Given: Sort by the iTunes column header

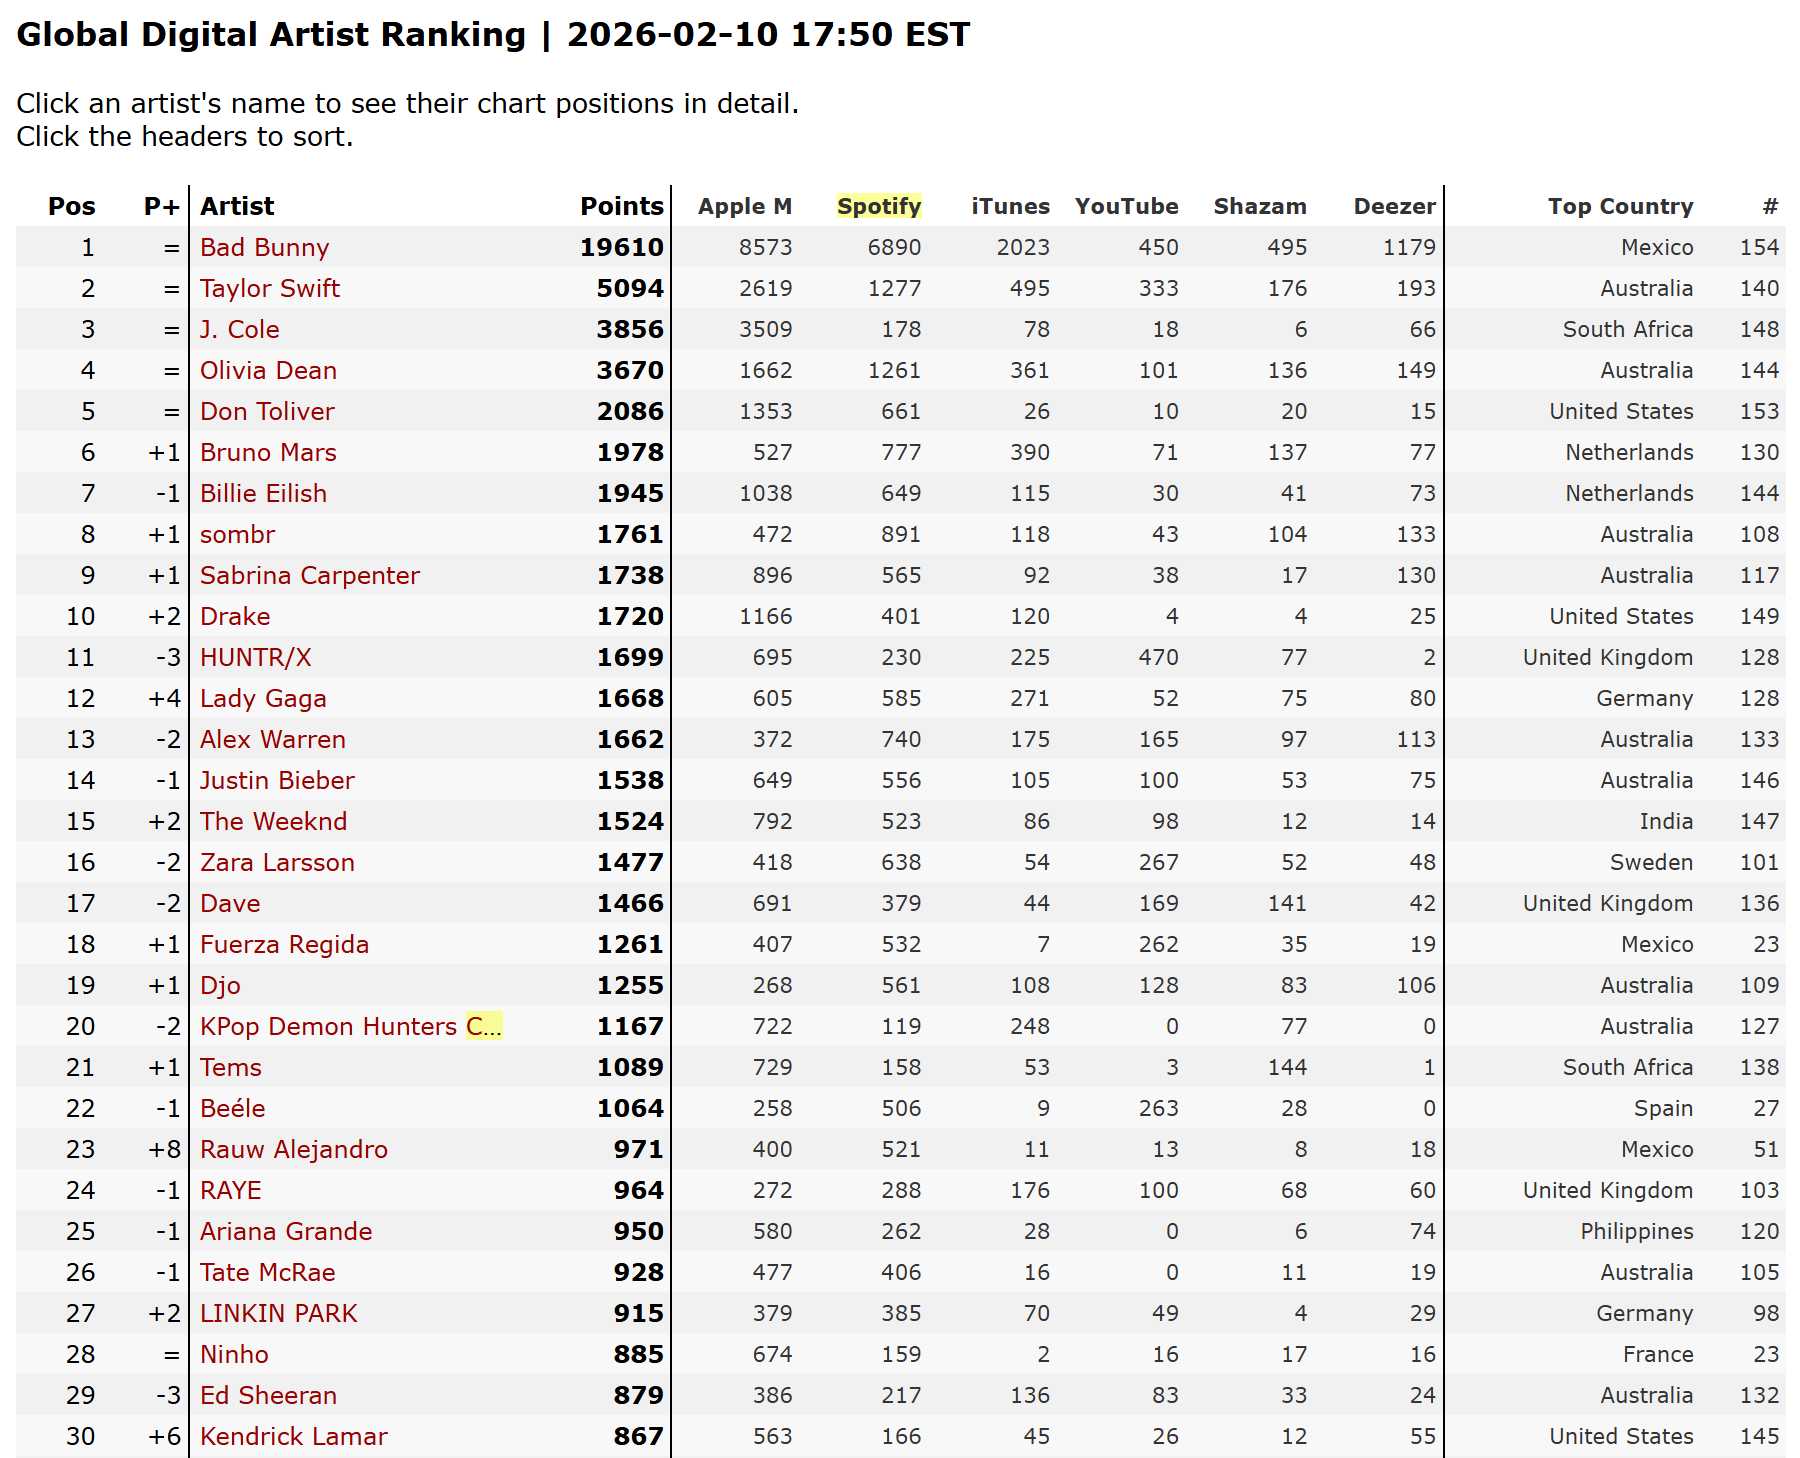Looking at the screenshot, I should [1010, 206].
